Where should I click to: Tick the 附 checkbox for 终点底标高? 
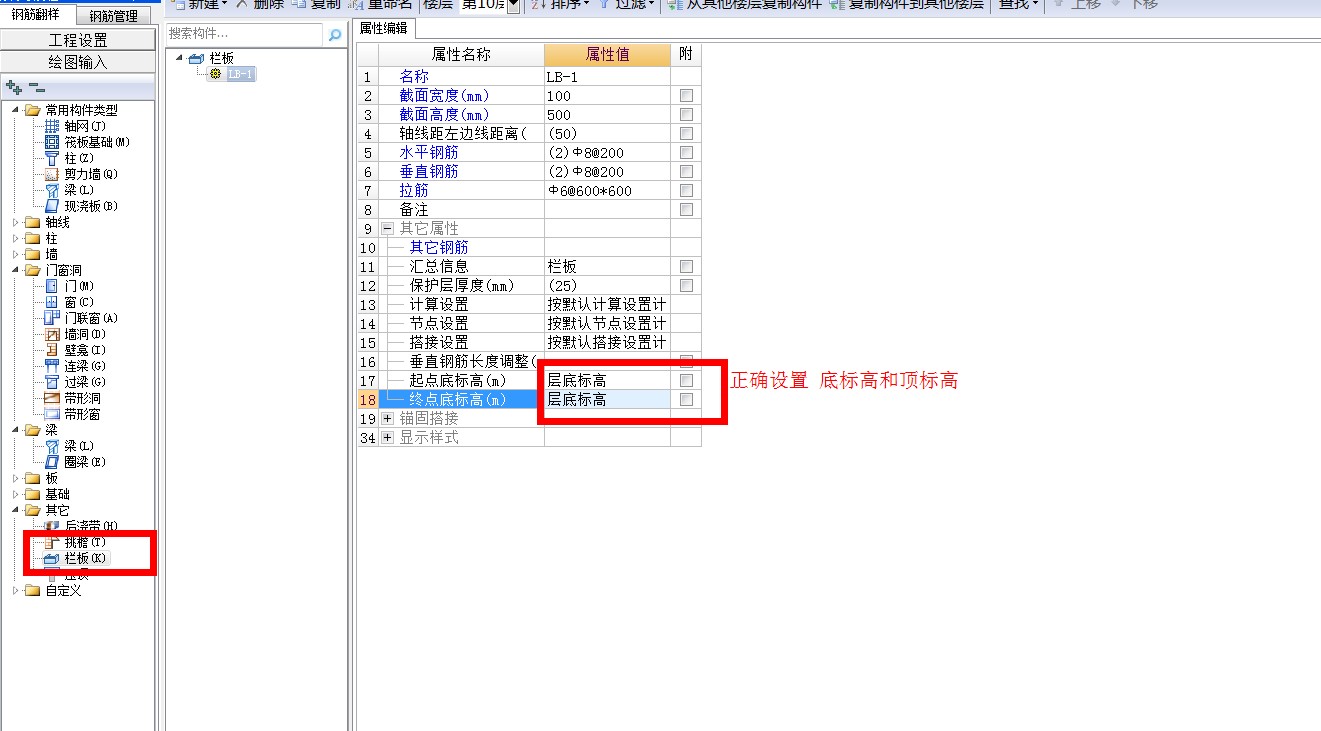(x=686, y=400)
